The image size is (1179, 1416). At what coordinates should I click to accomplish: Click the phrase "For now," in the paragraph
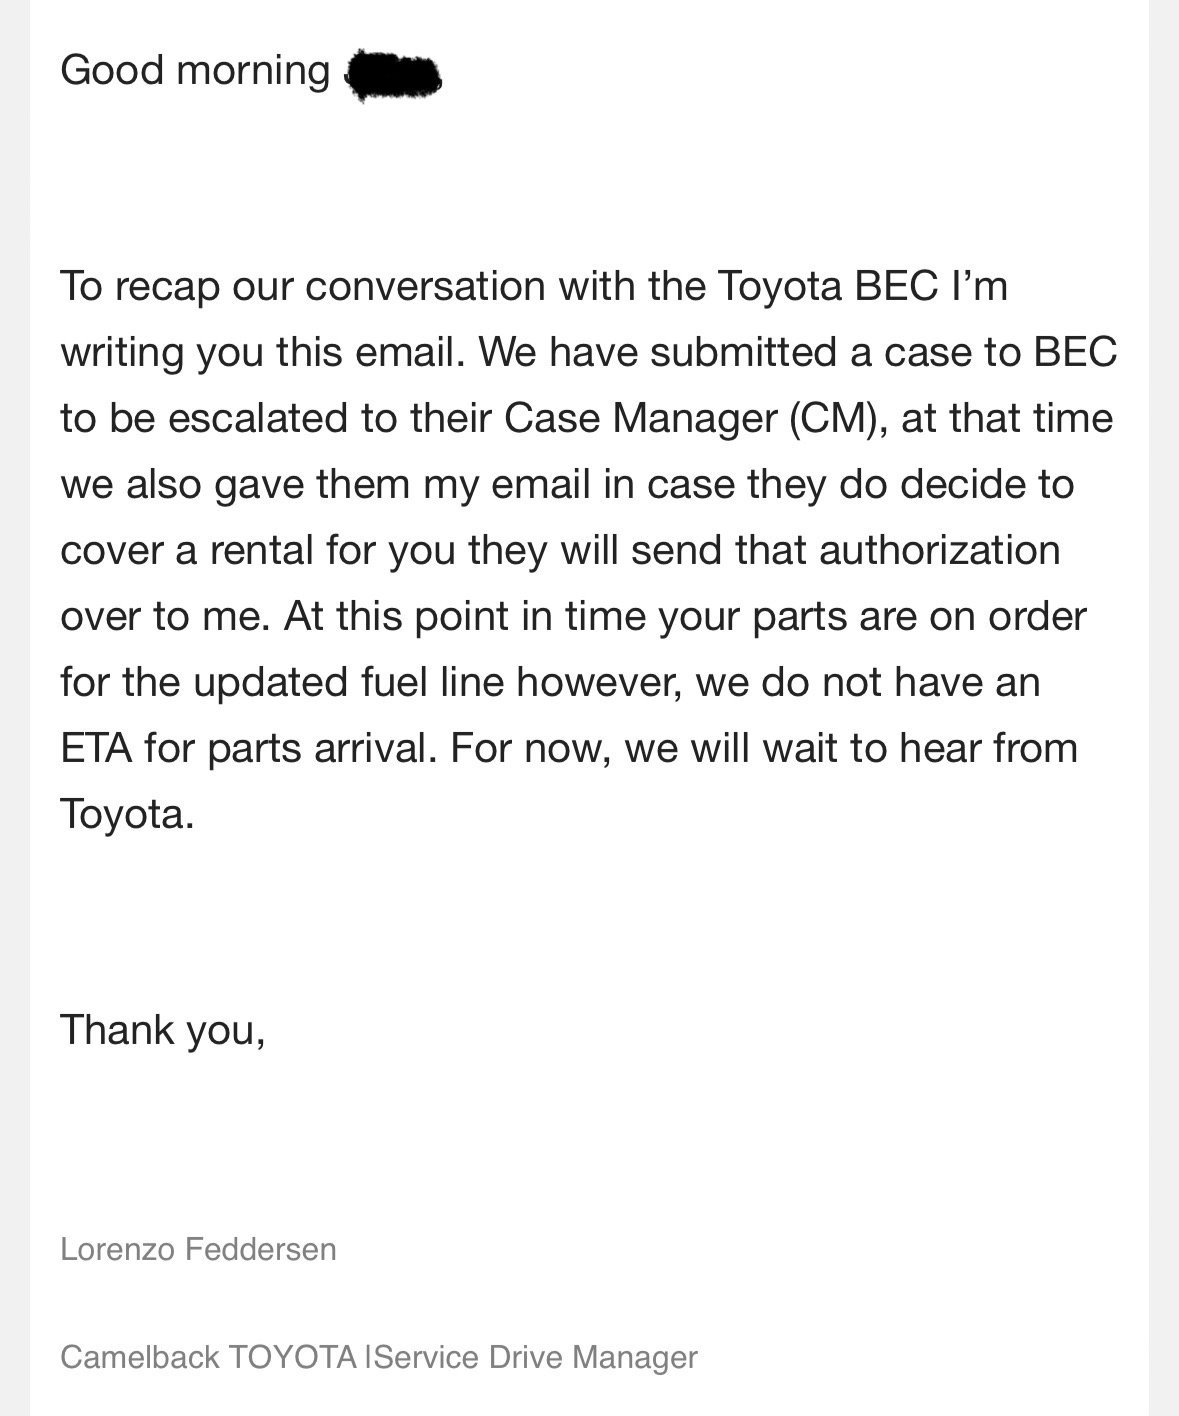531,749
